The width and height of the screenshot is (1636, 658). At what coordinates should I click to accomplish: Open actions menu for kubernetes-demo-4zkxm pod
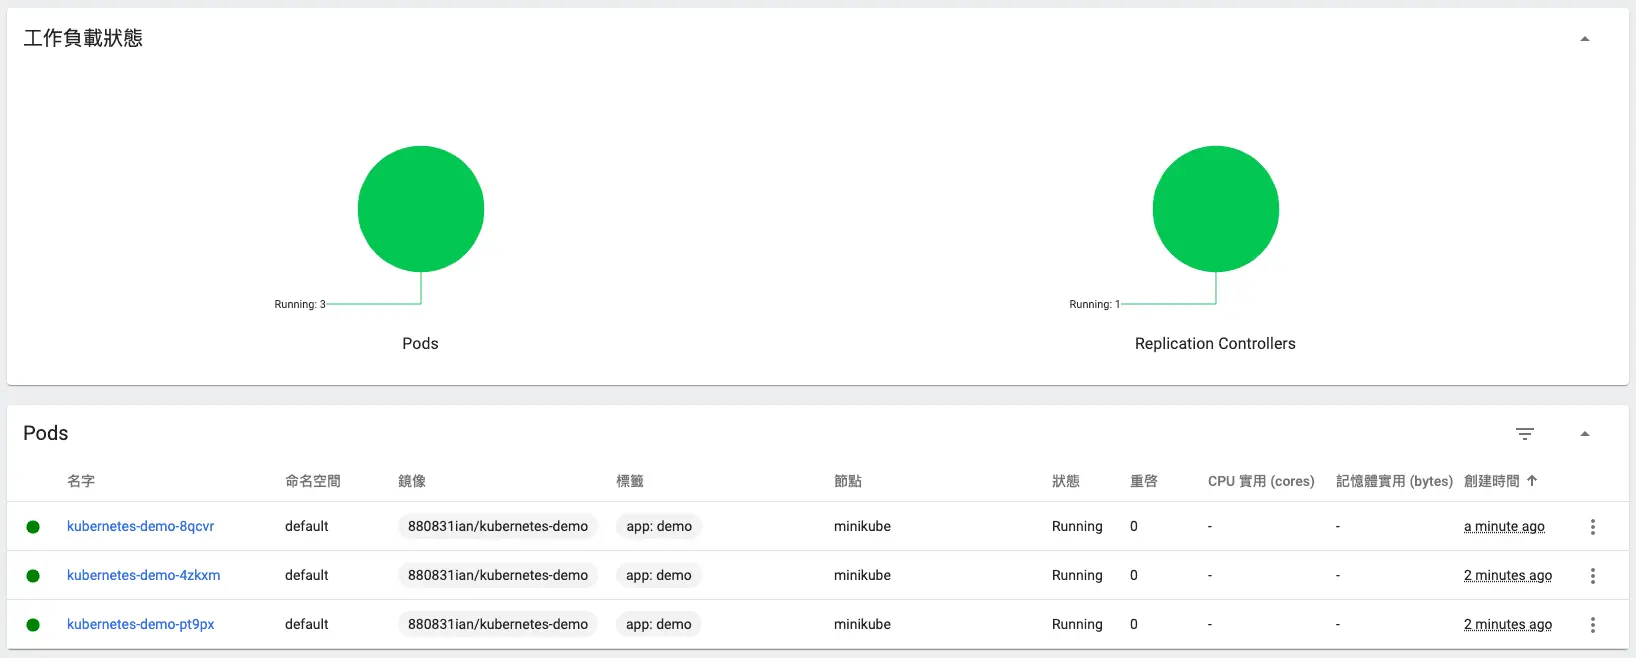click(1592, 576)
